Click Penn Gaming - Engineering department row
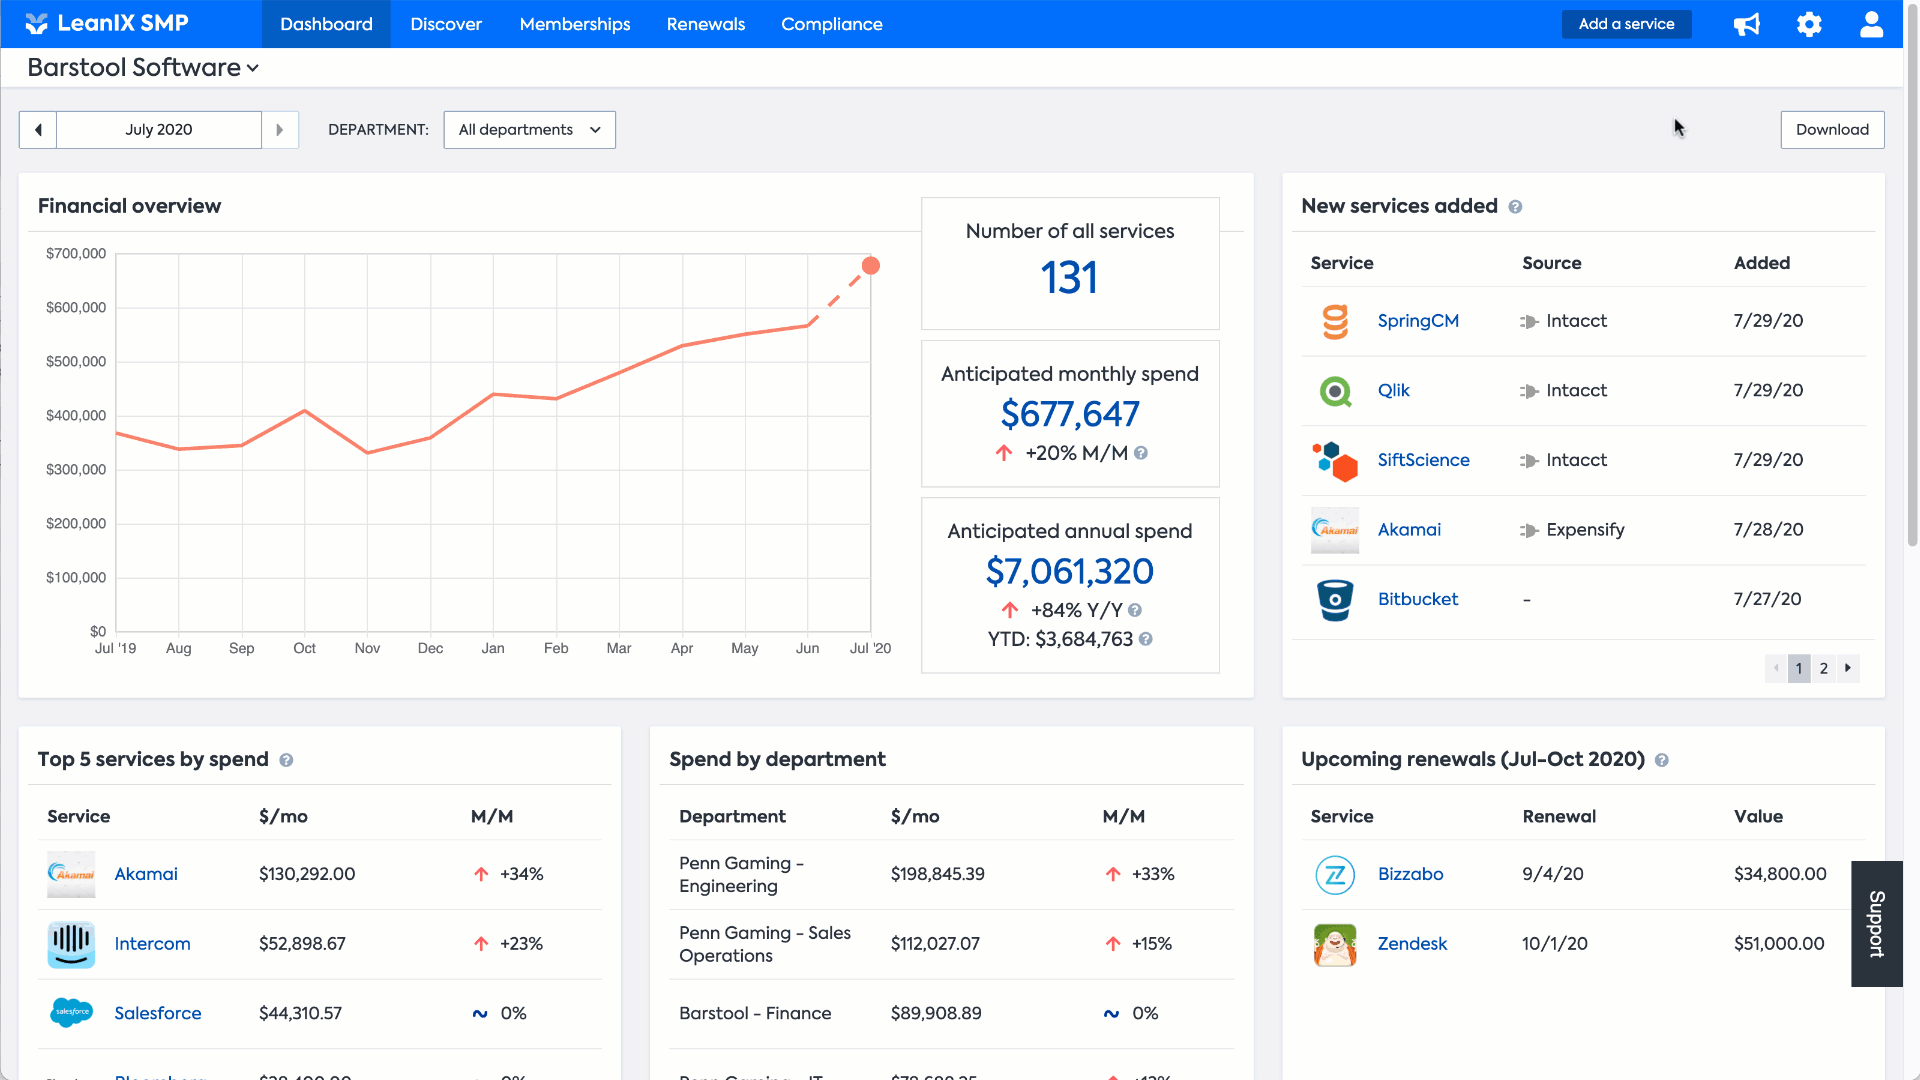This screenshot has height=1080, width=1920. point(951,875)
